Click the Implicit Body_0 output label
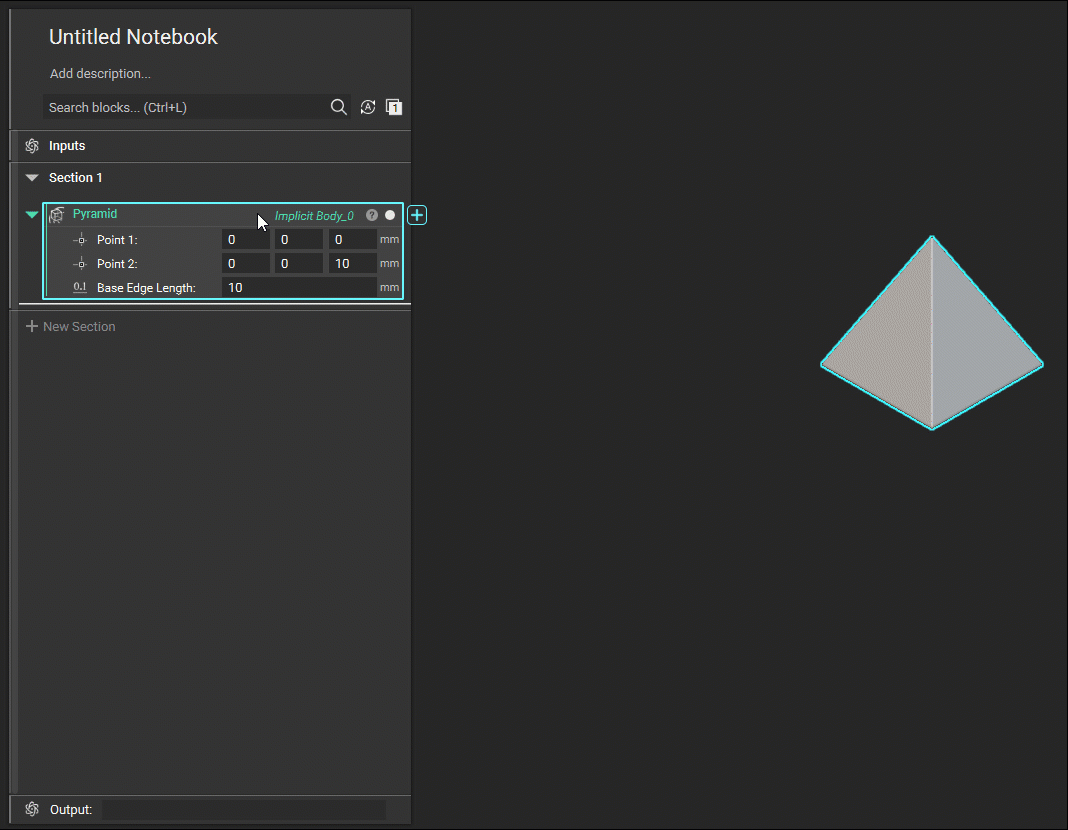This screenshot has height=830, width=1068. [x=314, y=216]
